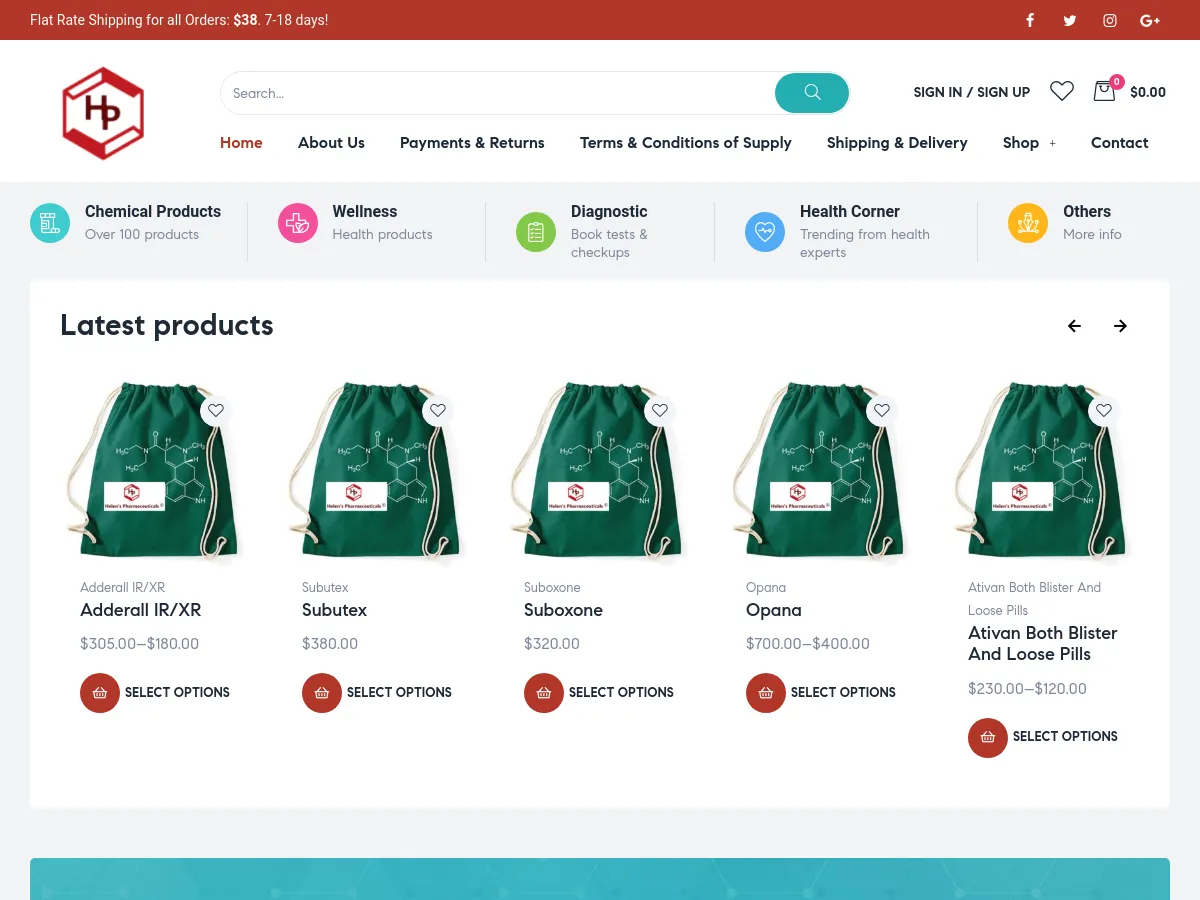Click the Google Plus icon
The height and width of the screenshot is (900, 1200).
1150,20
